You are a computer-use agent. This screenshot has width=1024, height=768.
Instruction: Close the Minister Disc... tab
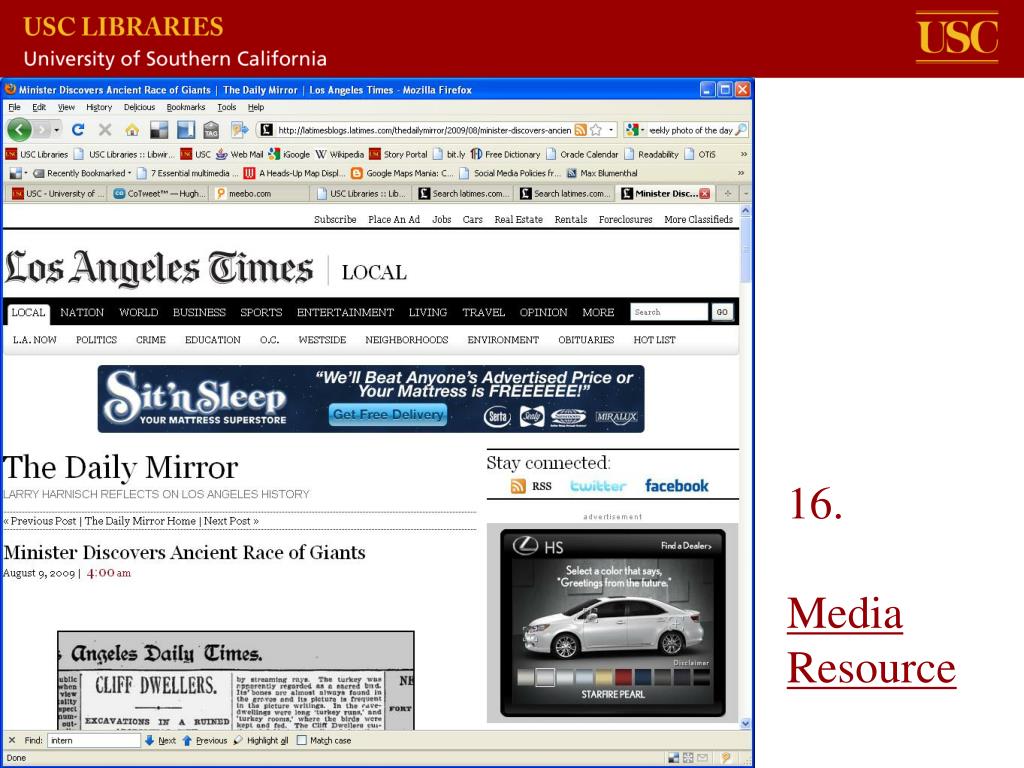tap(705, 193)
